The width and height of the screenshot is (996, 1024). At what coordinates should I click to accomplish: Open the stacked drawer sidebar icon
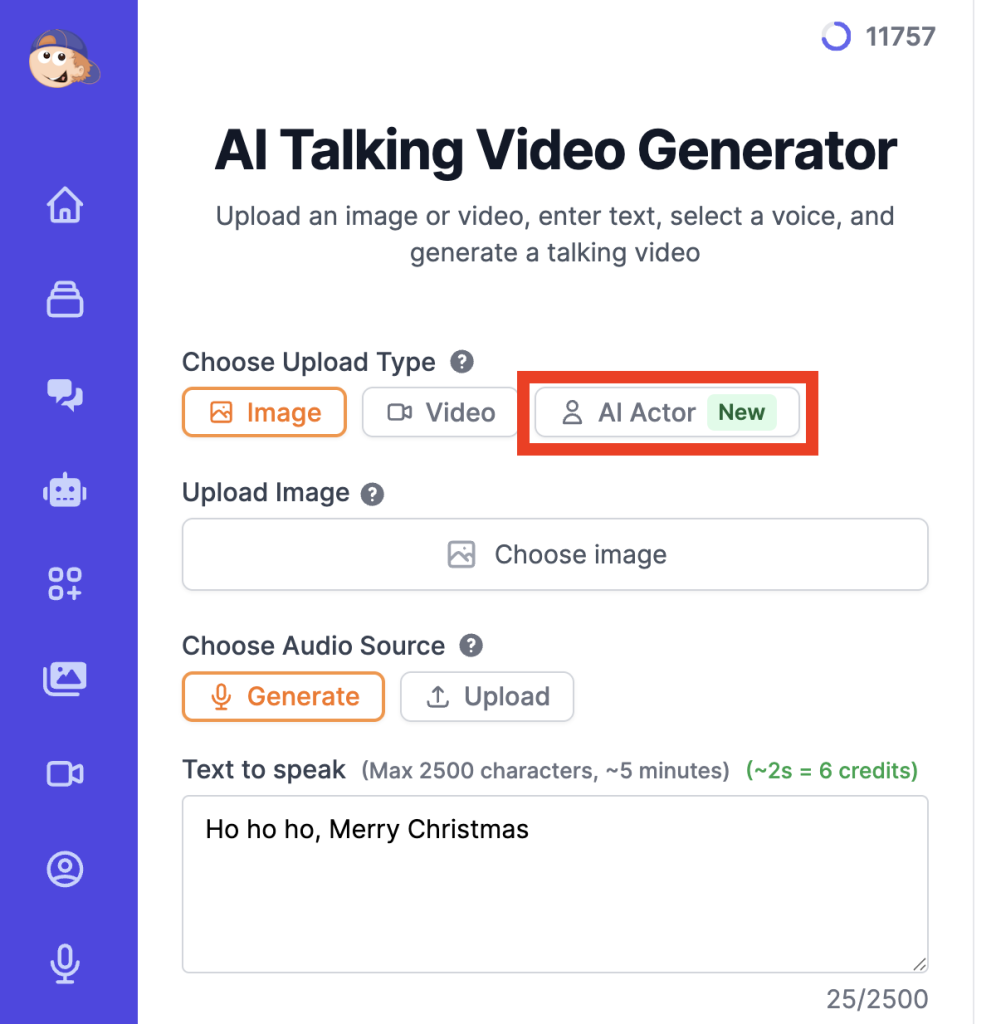pyautogui.click(x=66, y=299)
